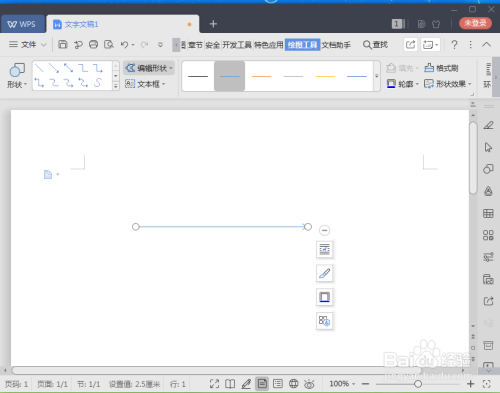
Task: Add a new document tab with plus
Action: (x=213, y=24)
